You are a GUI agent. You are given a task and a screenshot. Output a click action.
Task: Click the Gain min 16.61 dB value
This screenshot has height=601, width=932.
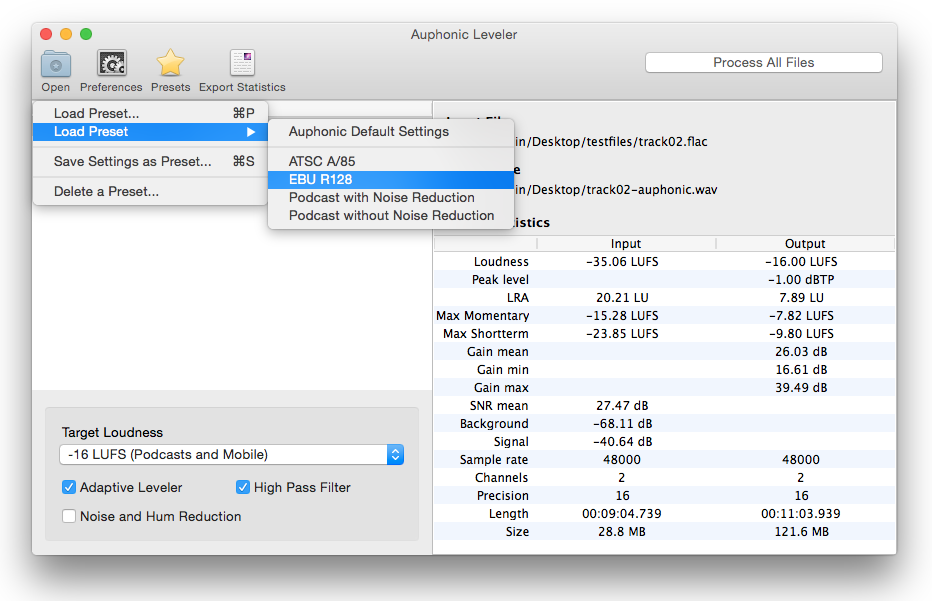(801, 370)
